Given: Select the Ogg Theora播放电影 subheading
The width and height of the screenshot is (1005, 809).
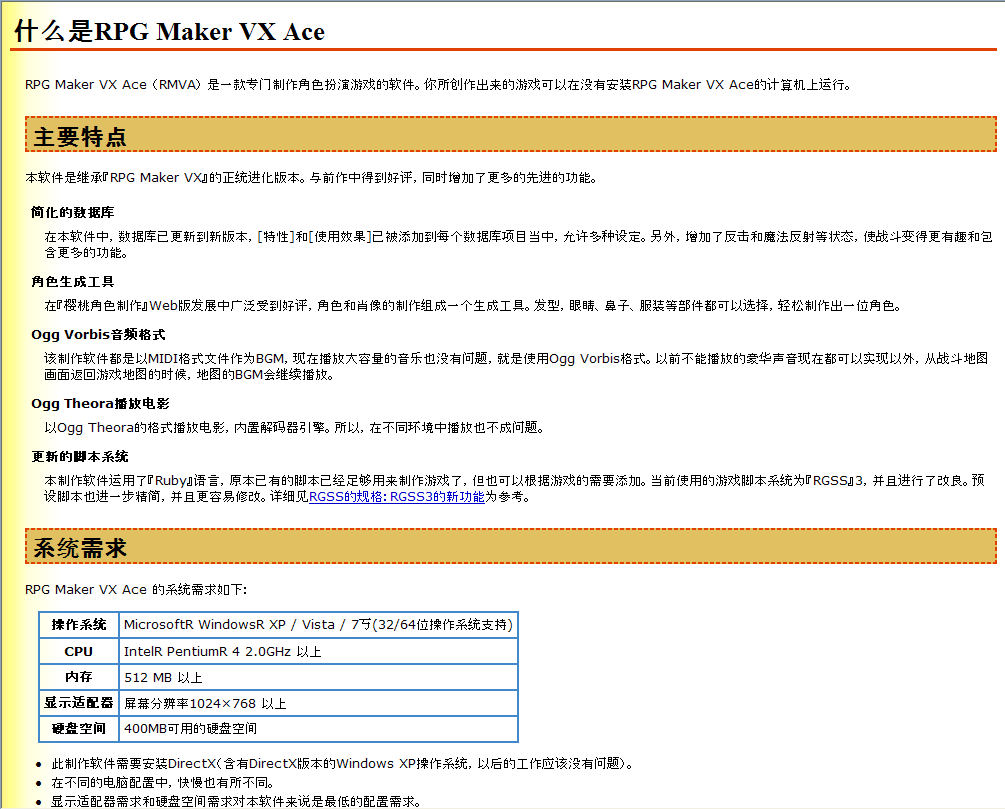Looking at the screenshot, I should pos(100,404).
